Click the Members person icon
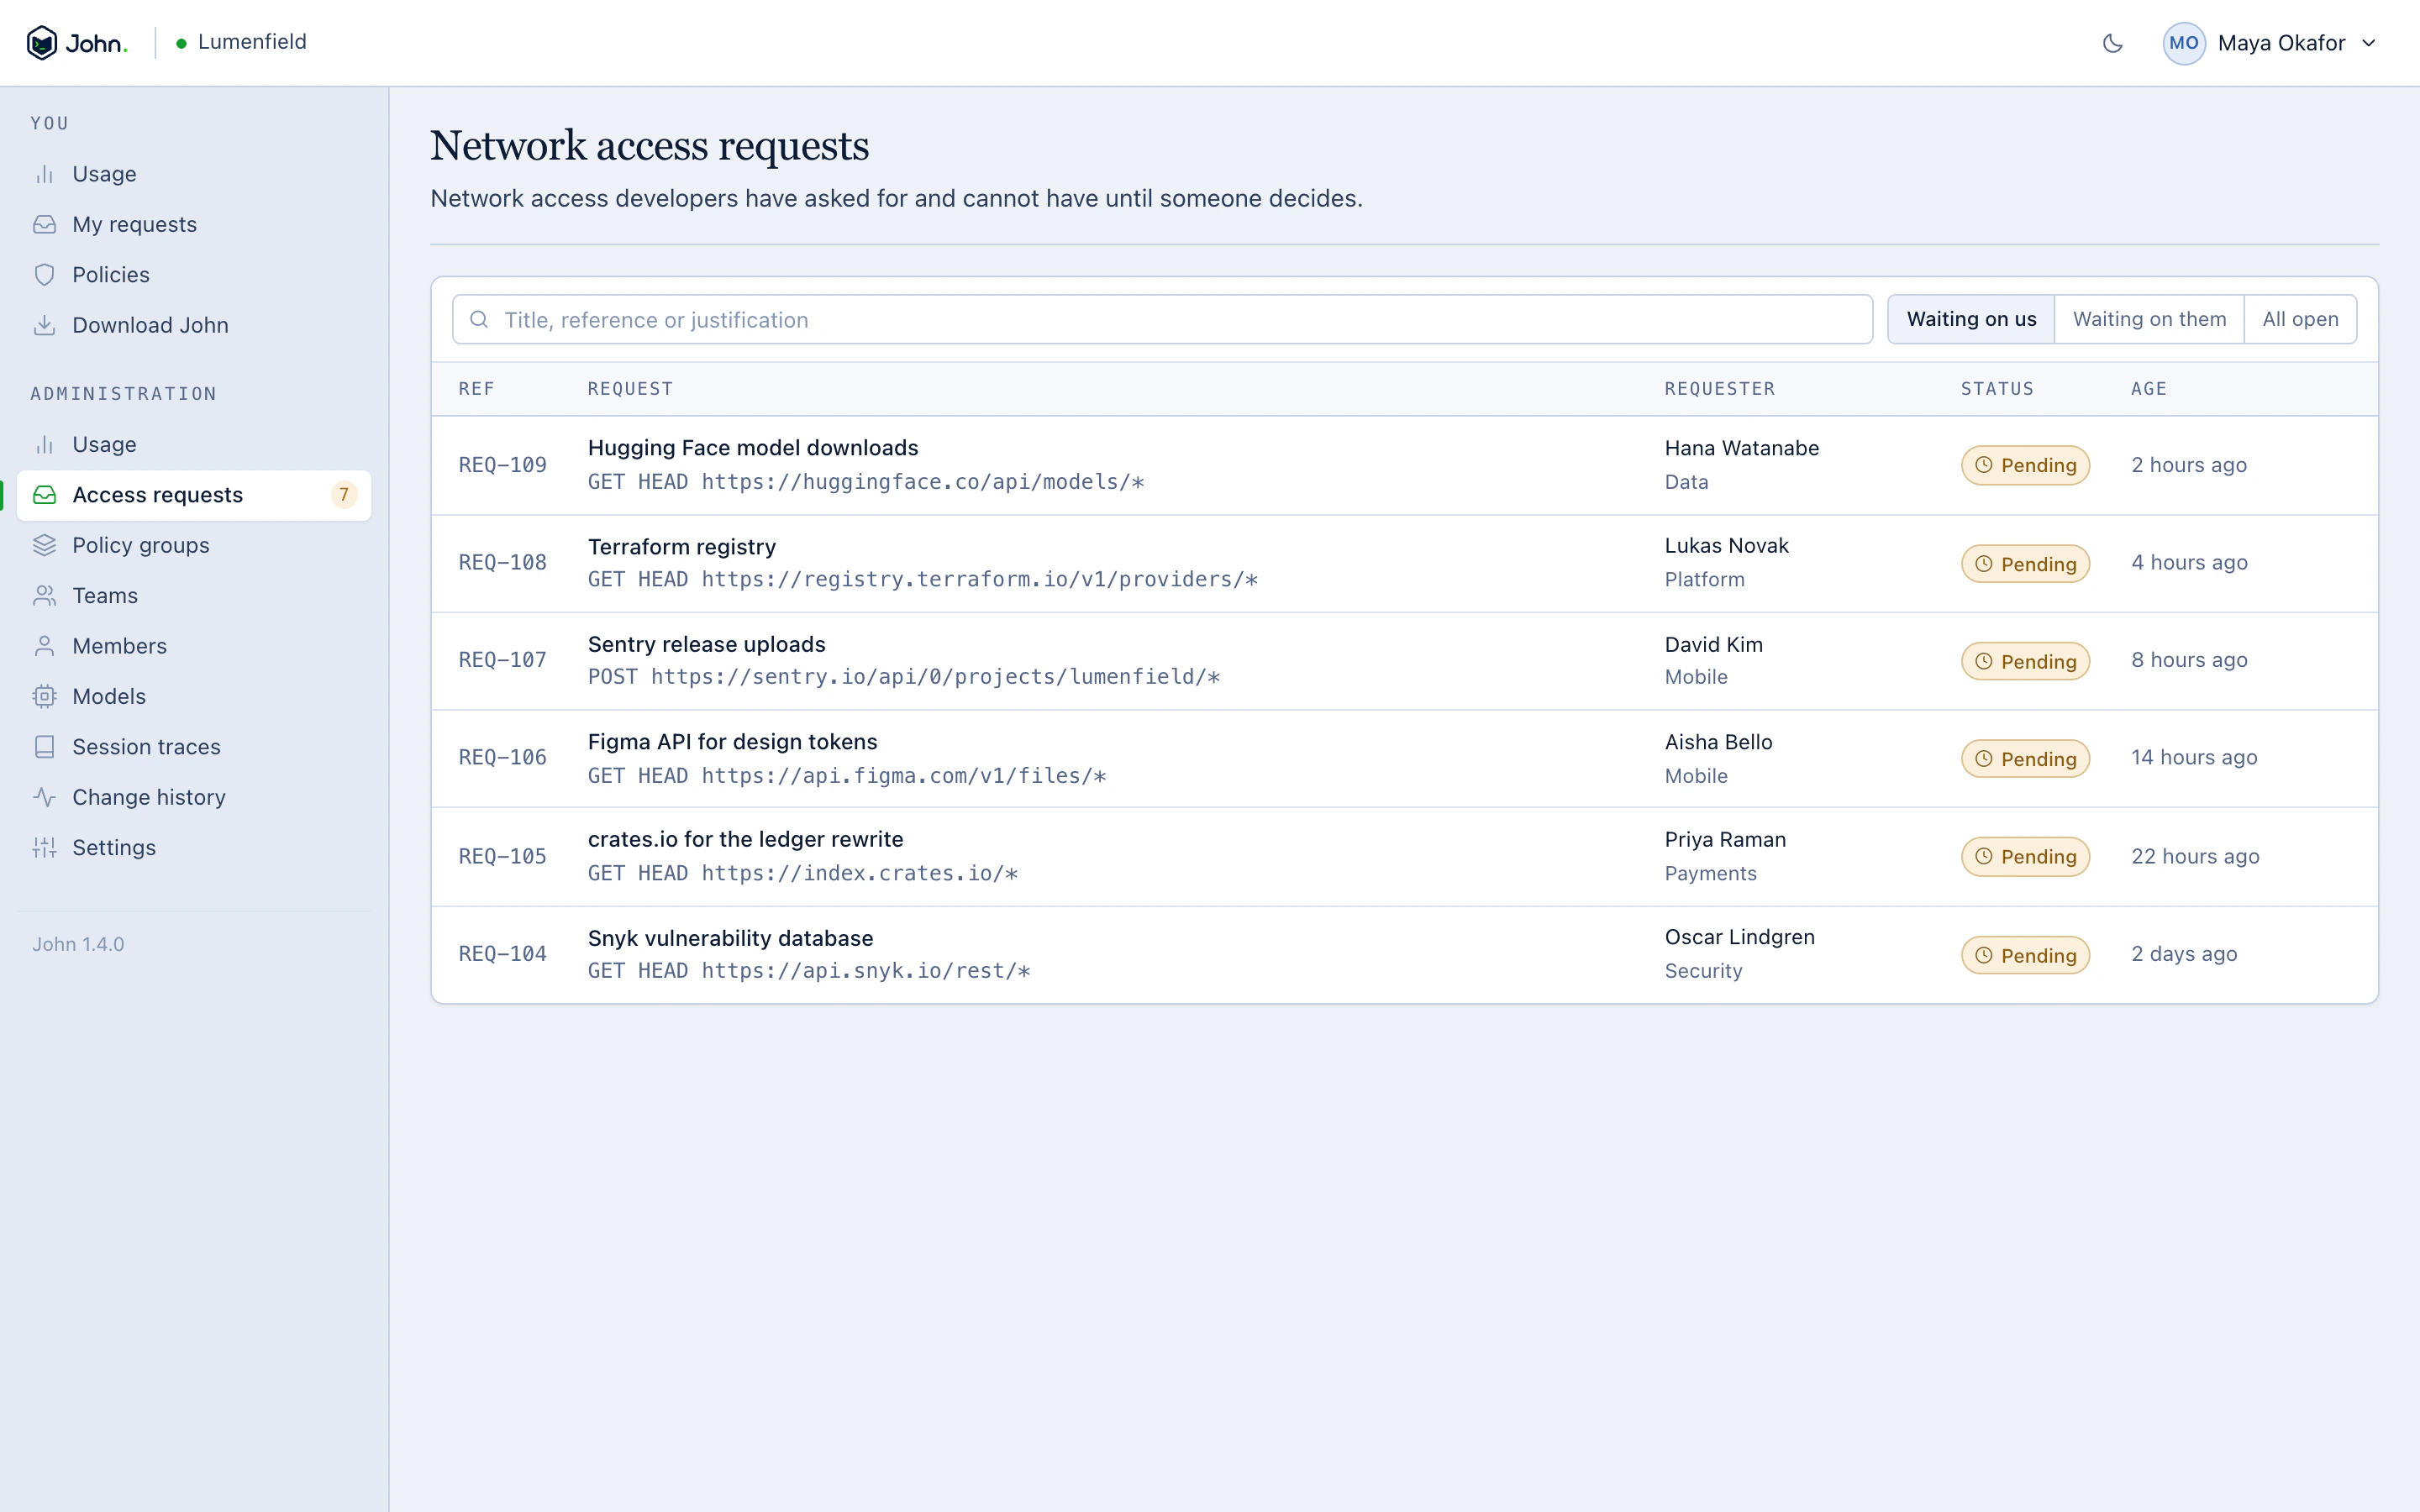2420x1512 pixels. point(44,646)
